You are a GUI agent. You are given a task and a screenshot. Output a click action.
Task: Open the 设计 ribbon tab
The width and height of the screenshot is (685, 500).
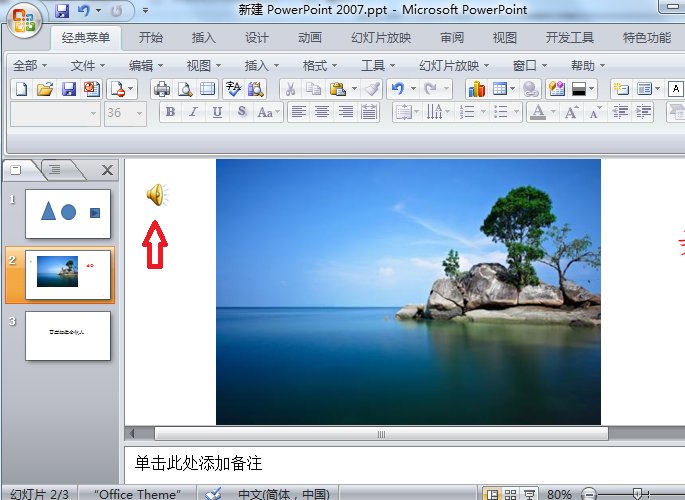[256, 38]
